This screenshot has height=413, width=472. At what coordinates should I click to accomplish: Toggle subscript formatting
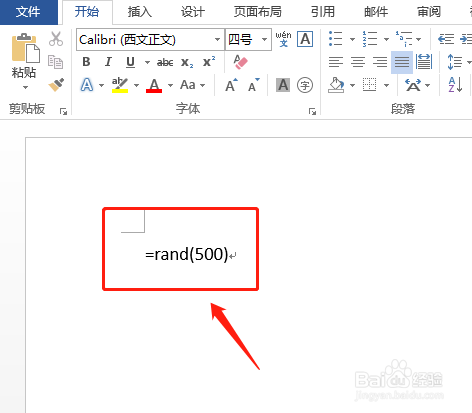click(187, 62)
